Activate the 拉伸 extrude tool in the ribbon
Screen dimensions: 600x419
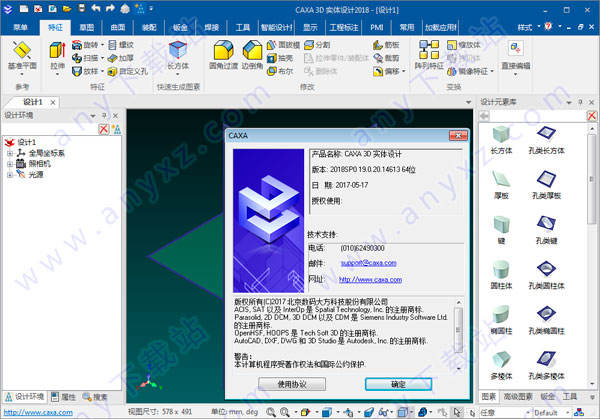[x=57, y=57]
